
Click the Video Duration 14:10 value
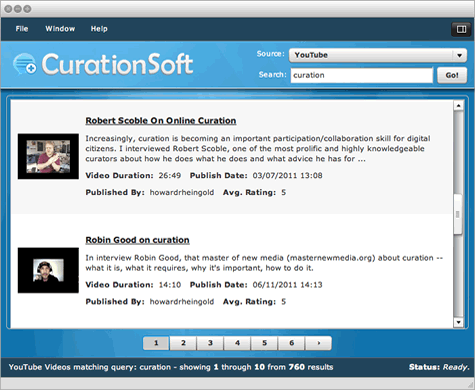pos(170,285)
